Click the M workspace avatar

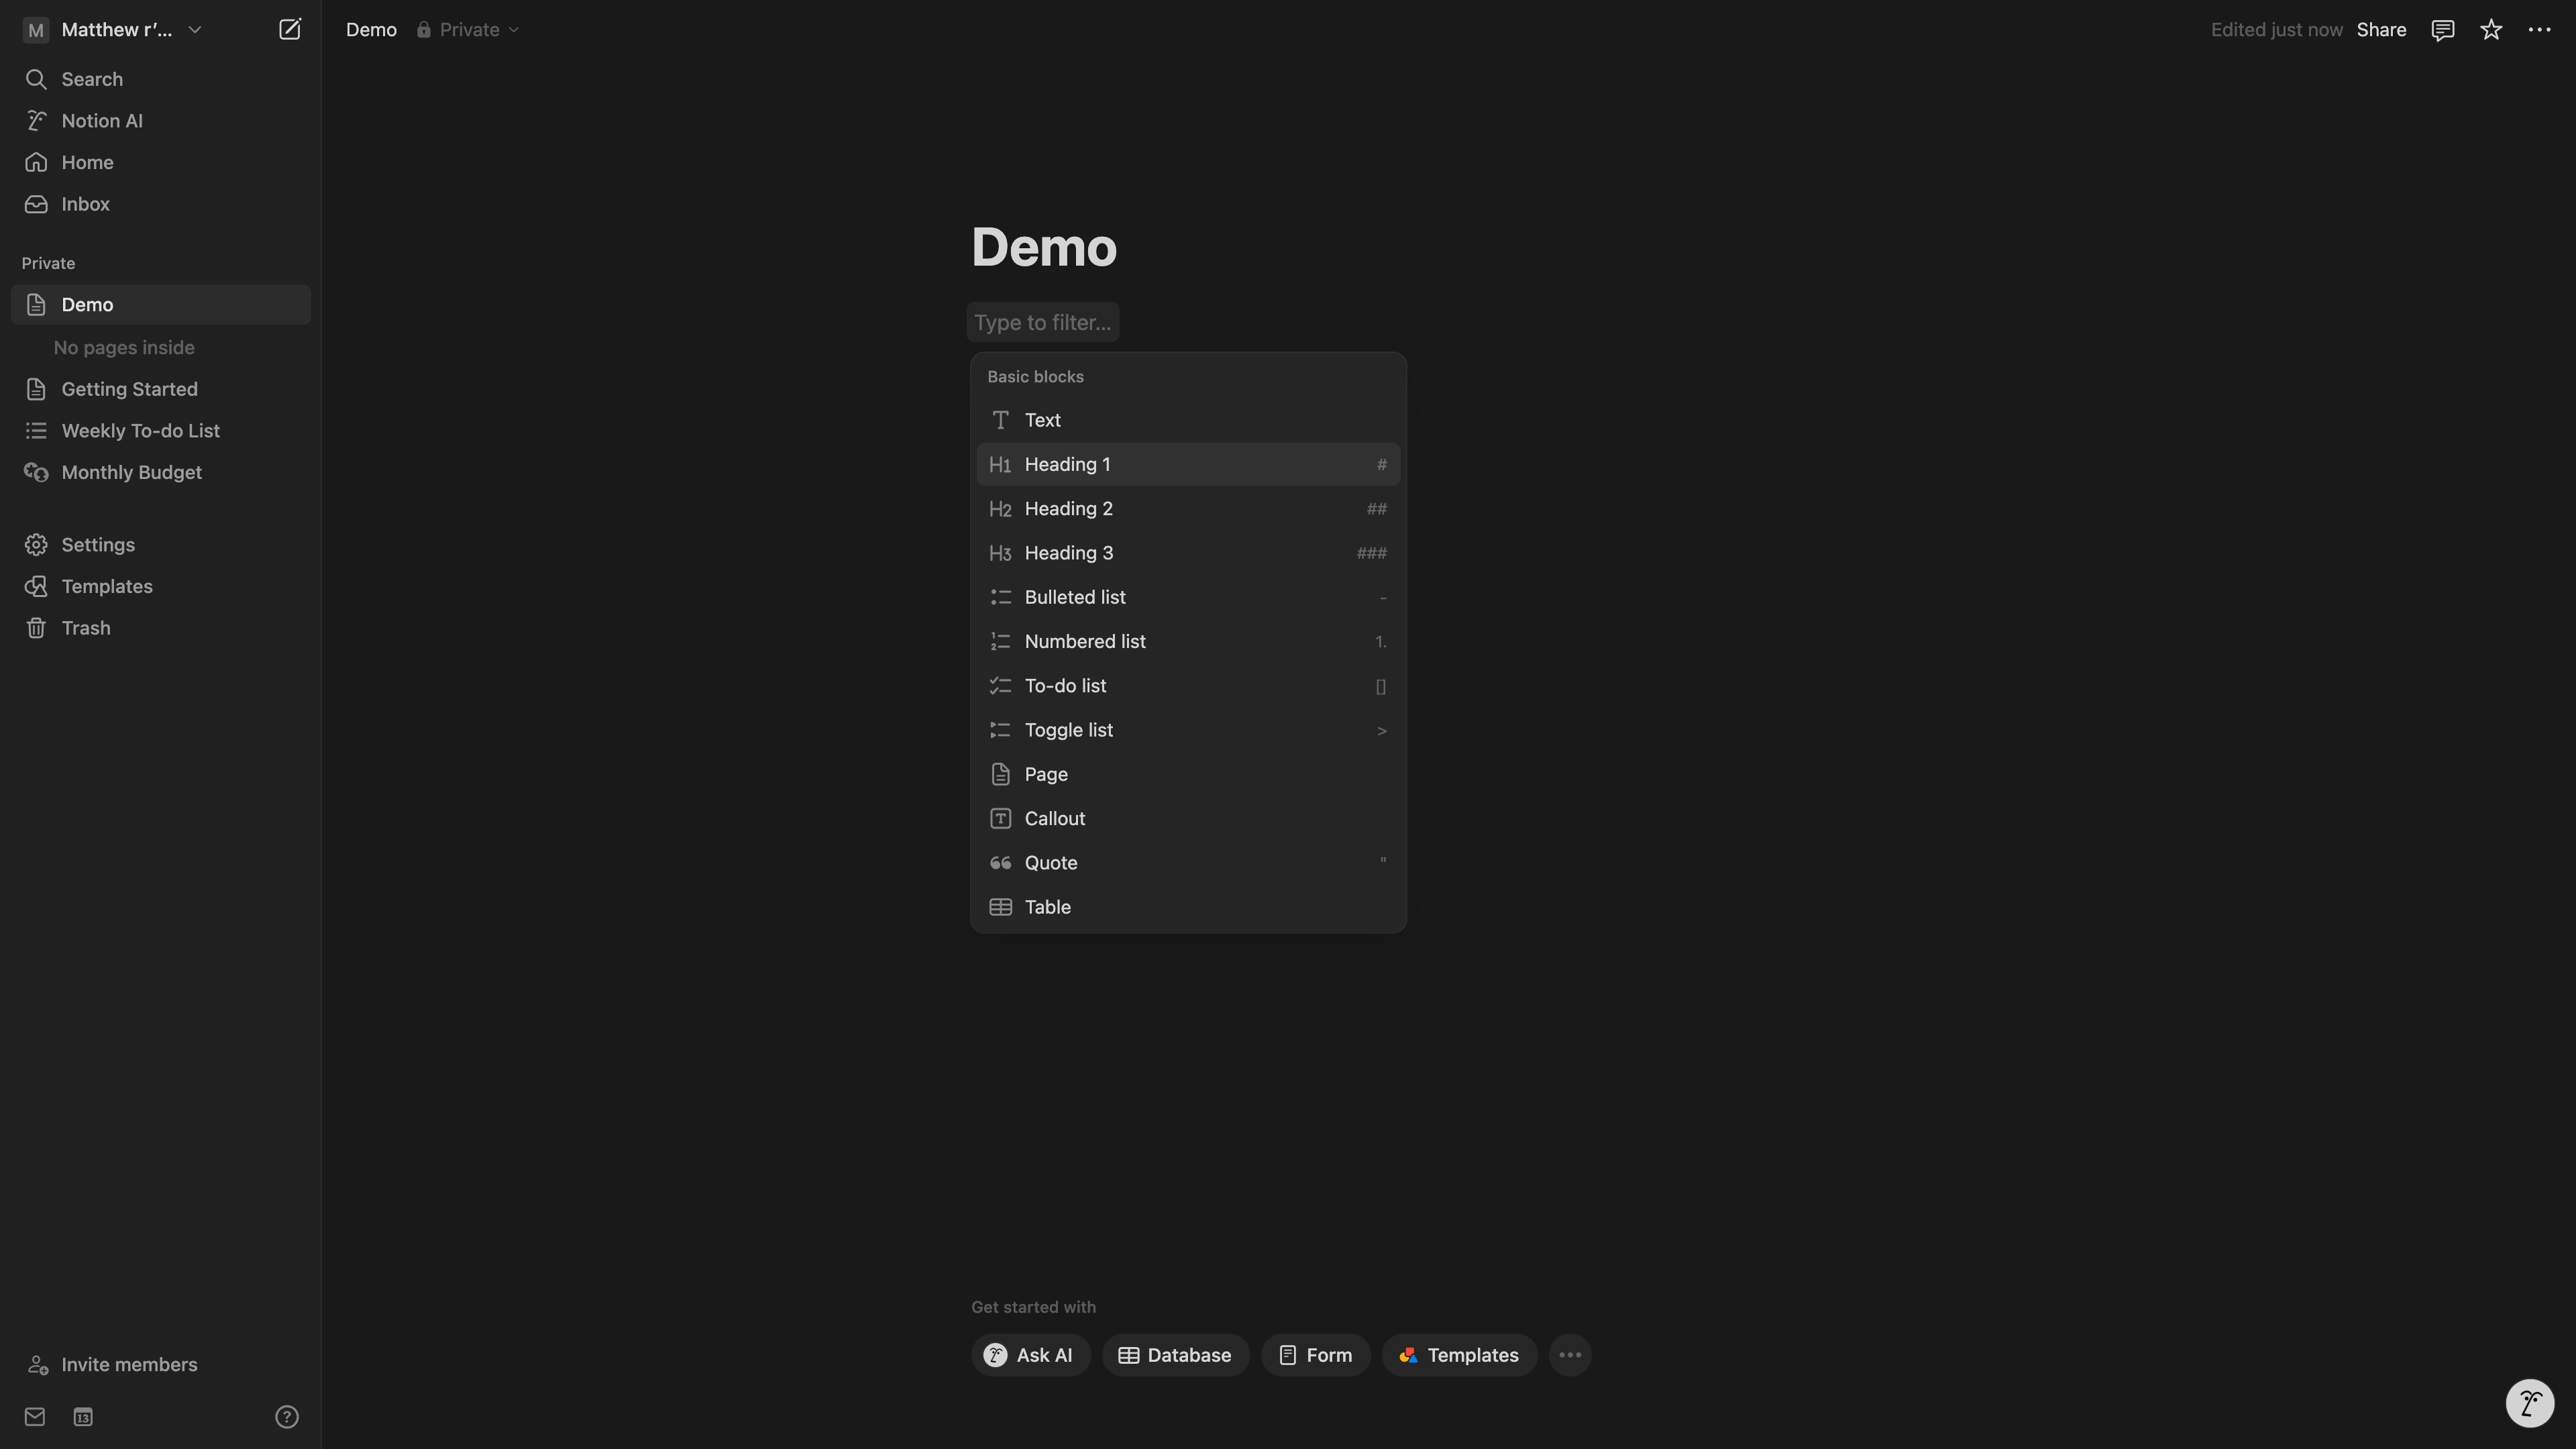tap(35, 30)
